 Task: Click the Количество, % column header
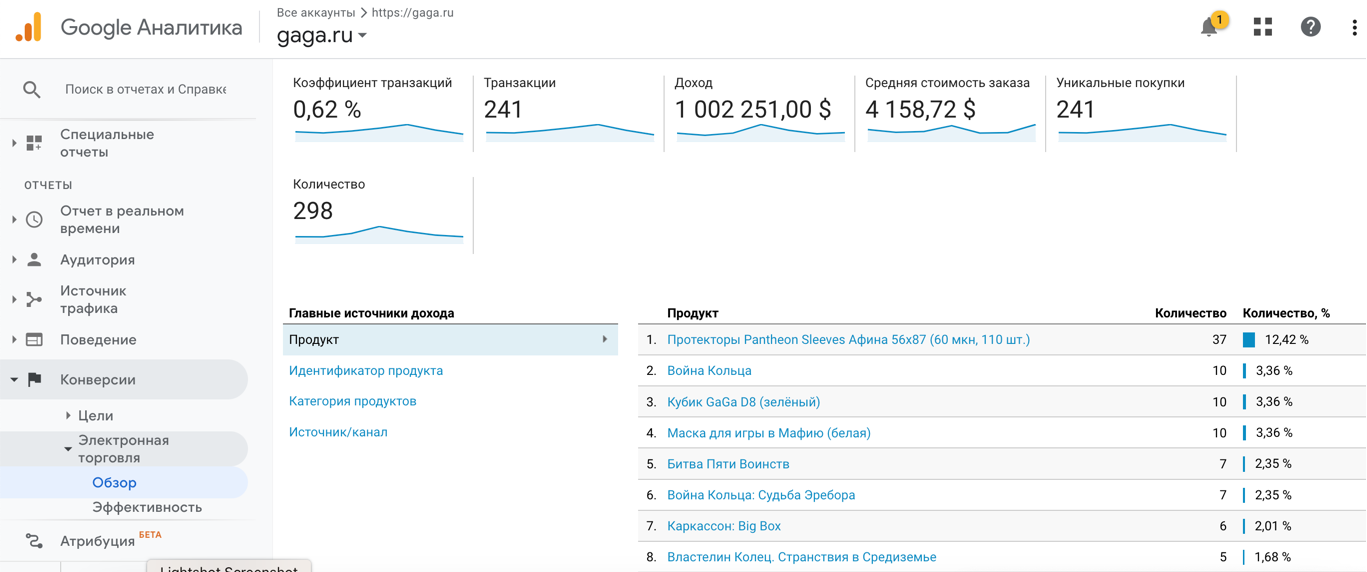[1286, 313]
